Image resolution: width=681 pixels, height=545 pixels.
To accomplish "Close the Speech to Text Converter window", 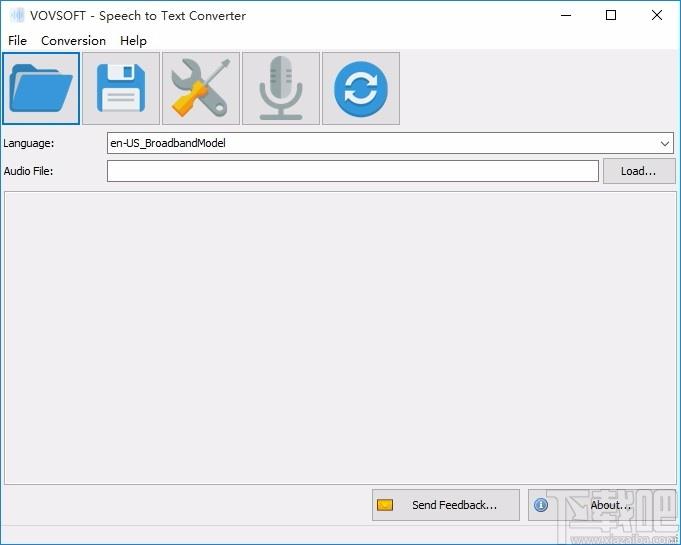I will pyautogui.click(x=657, y=16).
